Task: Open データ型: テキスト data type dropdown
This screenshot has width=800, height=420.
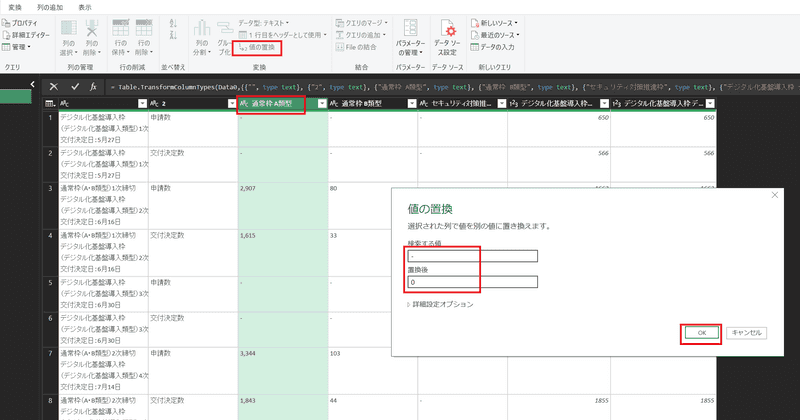Action: click(266, 21)
